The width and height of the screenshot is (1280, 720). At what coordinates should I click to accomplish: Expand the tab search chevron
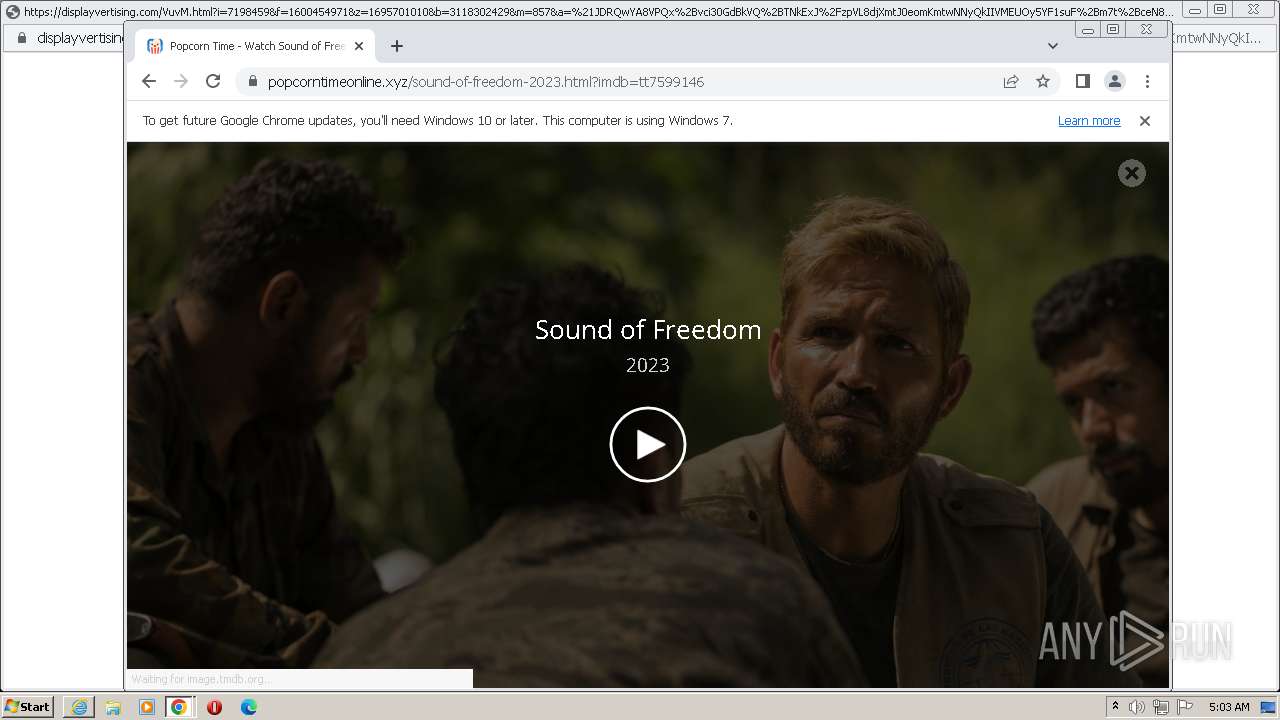[x=1052, y=46]
